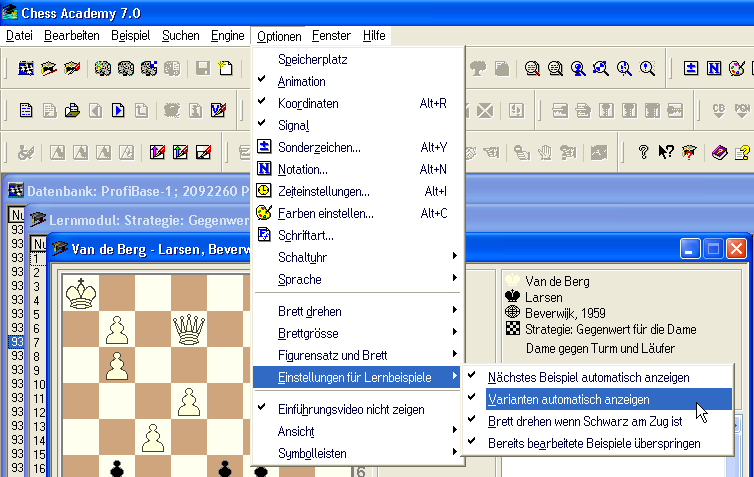Open the Fenster menu
The image size is (754, 477).
coord(331,36)
